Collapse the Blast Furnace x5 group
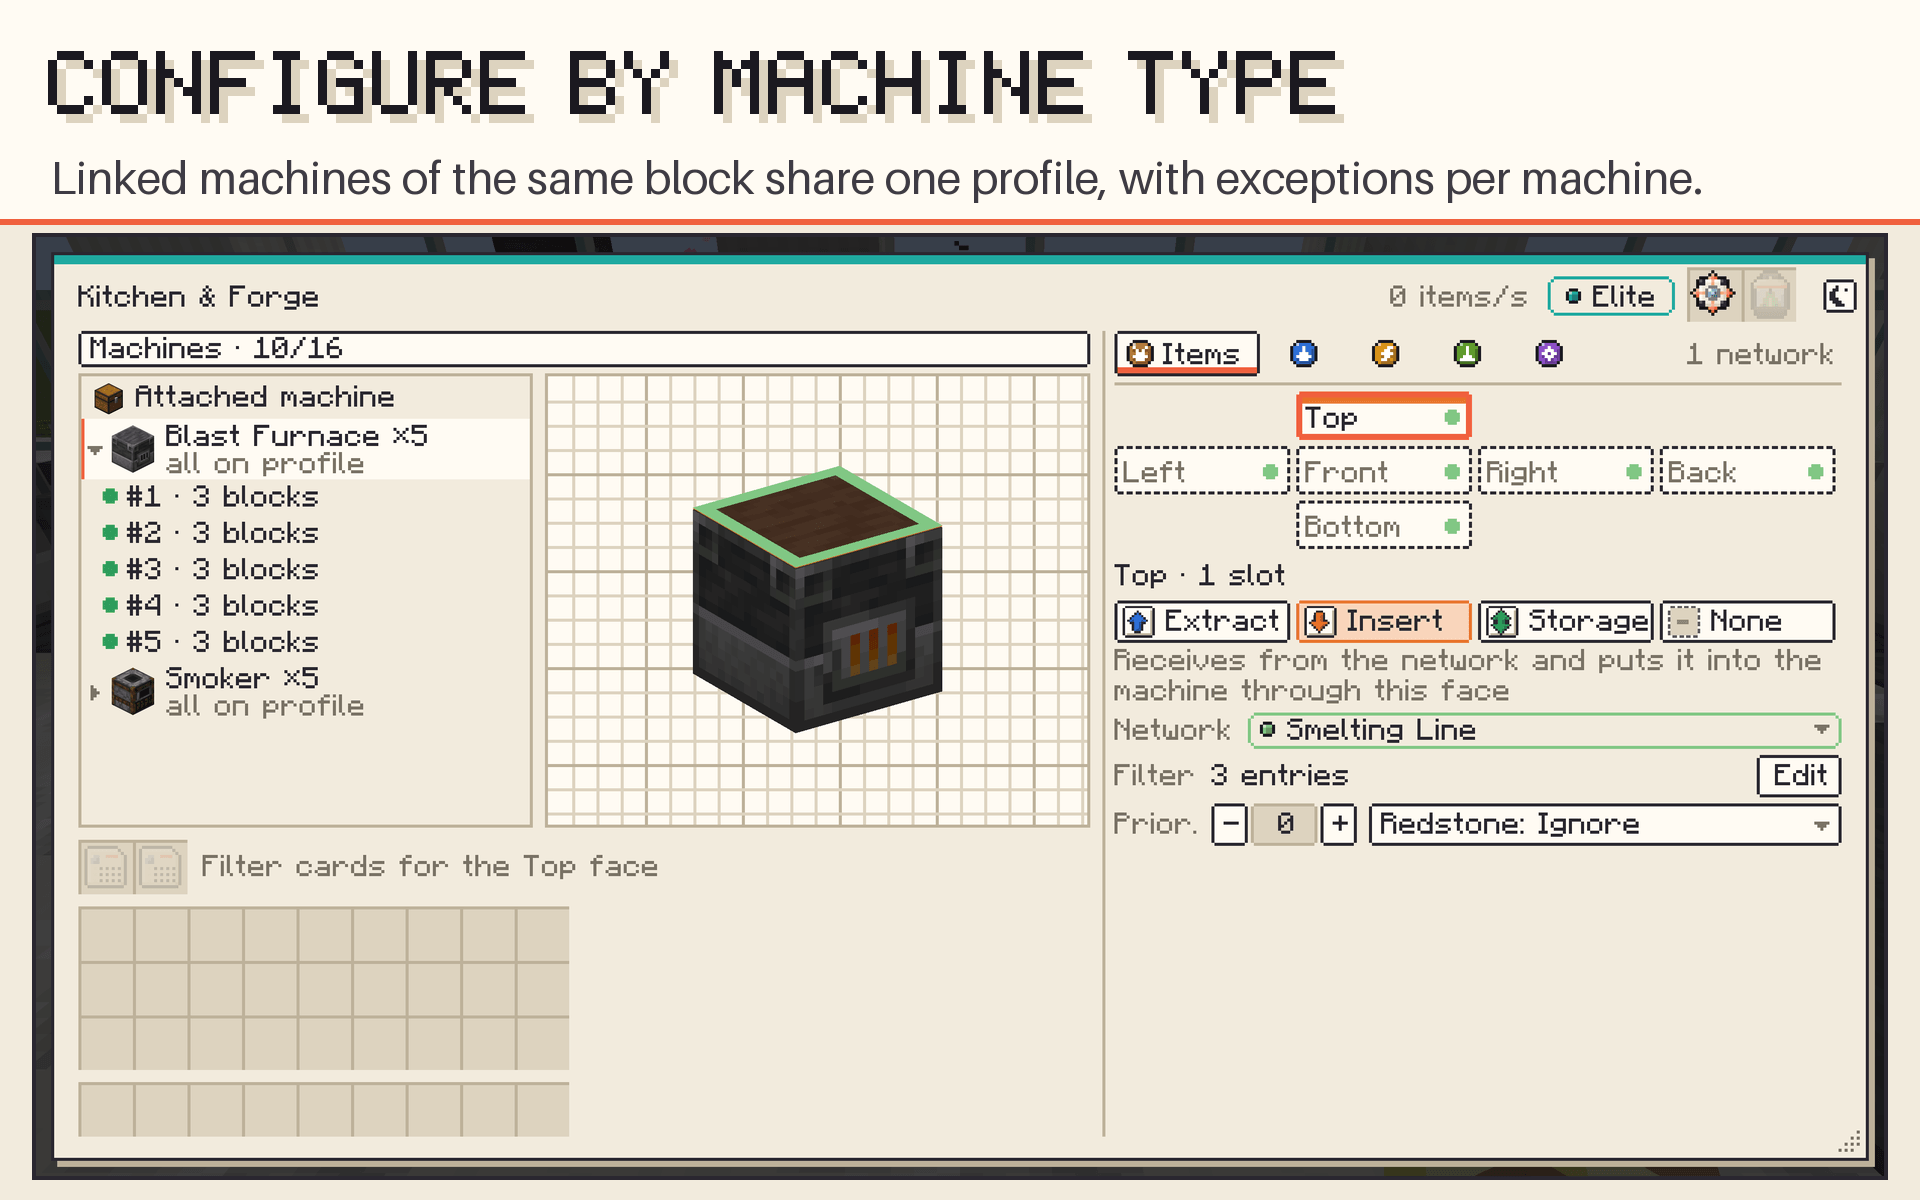Screen dimensions: 1920x1200 [x=95, y=450]
